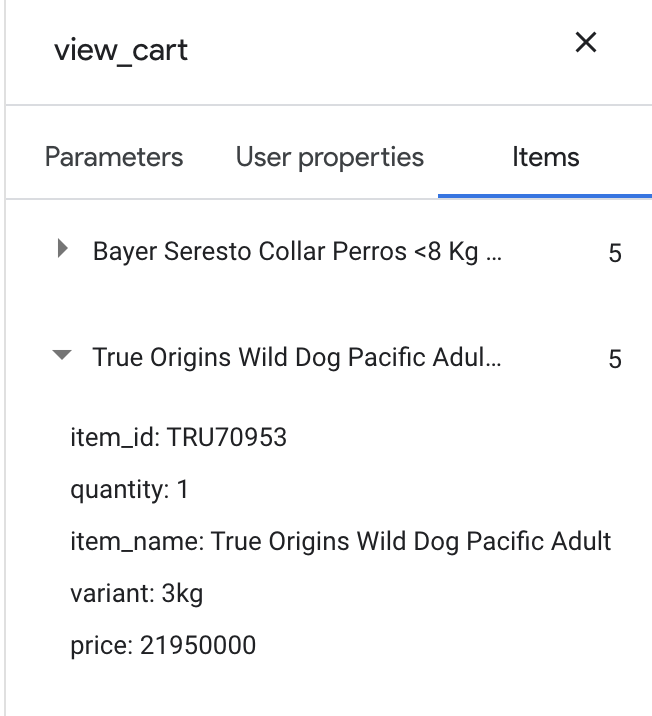Click the count 5 beside Bayer Seresto
This screenshot has height=716, width=652.
tap(615, 253)
